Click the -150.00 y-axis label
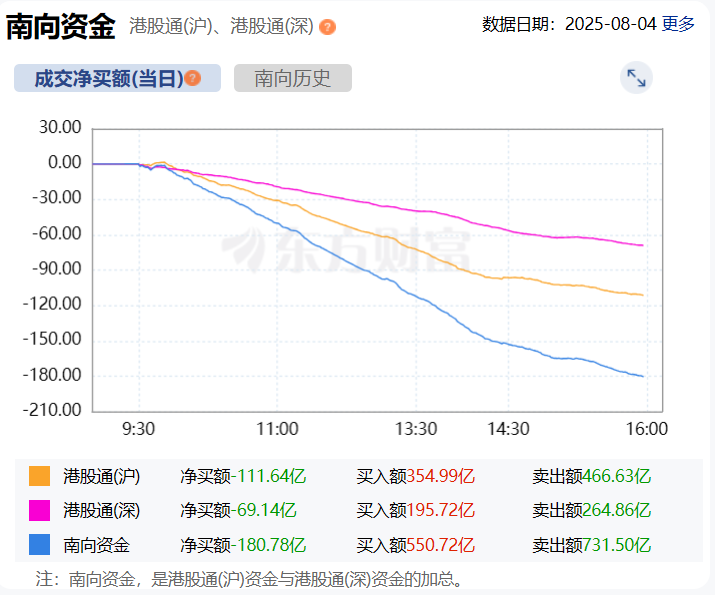The image size is (715, 595). (x=52, y=339)
